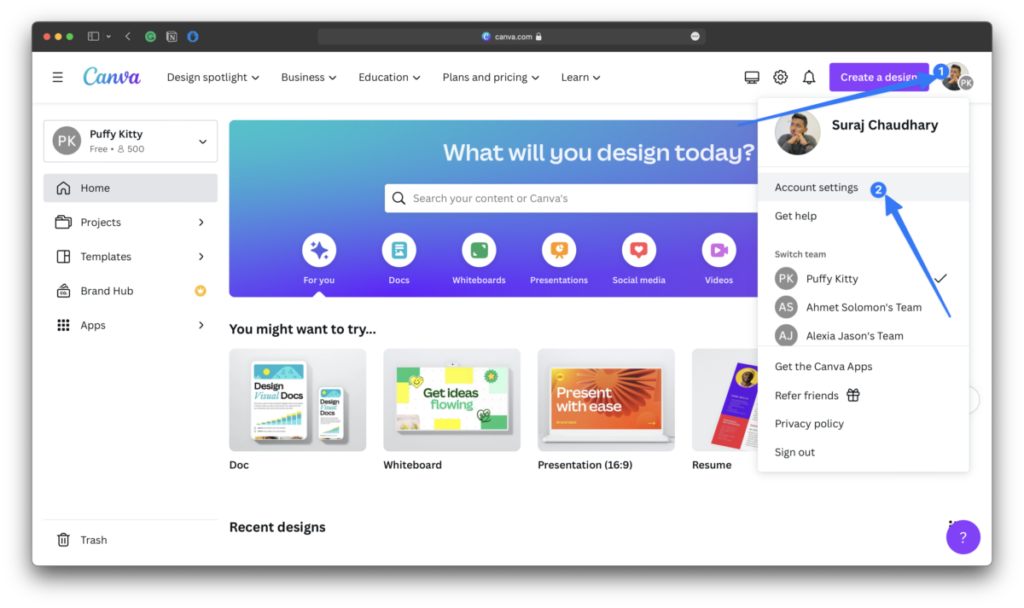This screenshot has width=1024, height=608.
Task: Click the blue shield extension icon
Action: [193, 37]
